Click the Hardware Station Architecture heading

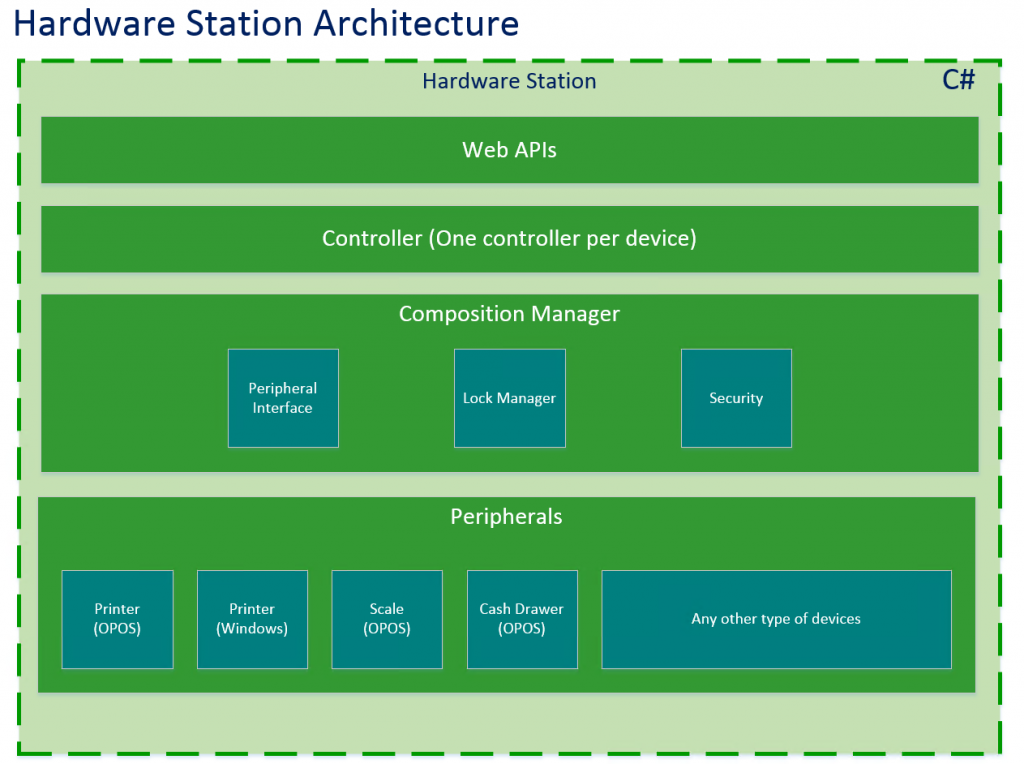[266, 23]
